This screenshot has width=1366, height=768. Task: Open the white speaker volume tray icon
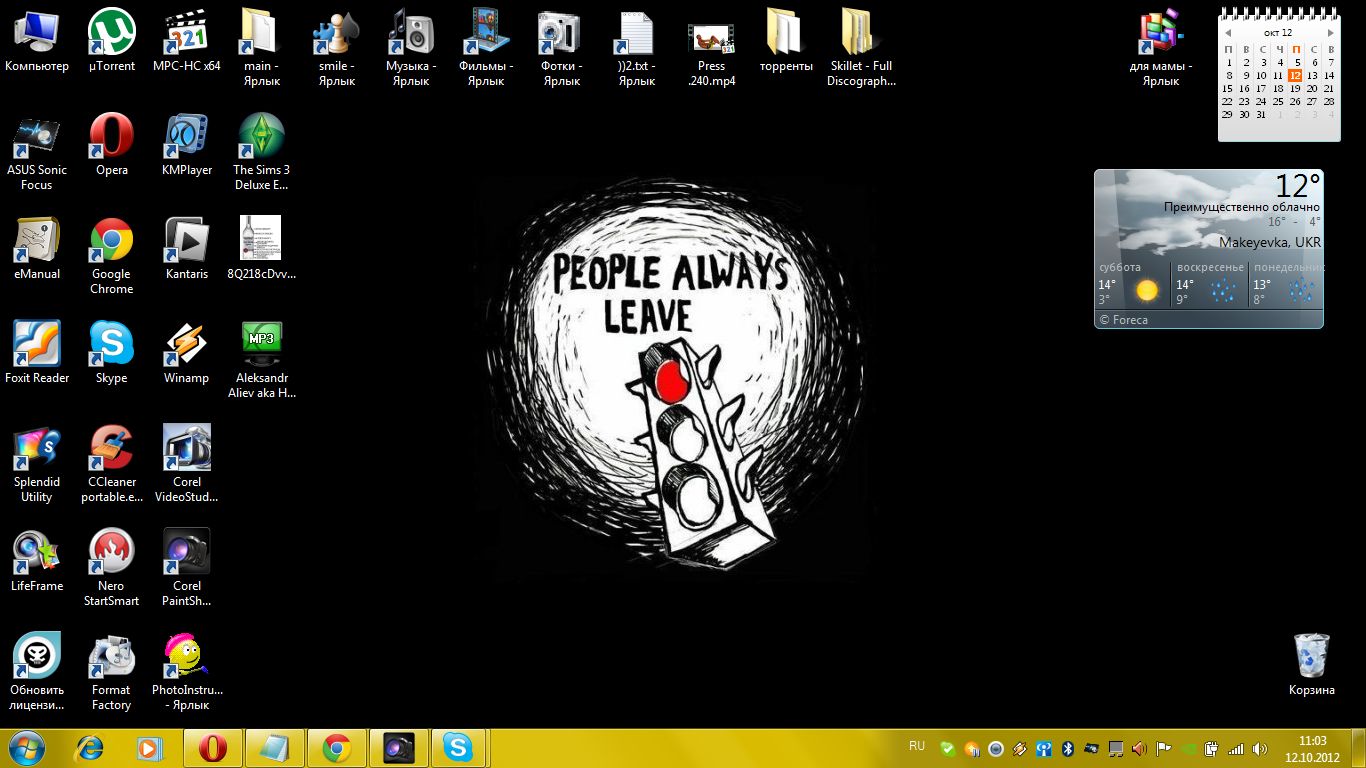pyautogui.click(x=1260, y=748)
